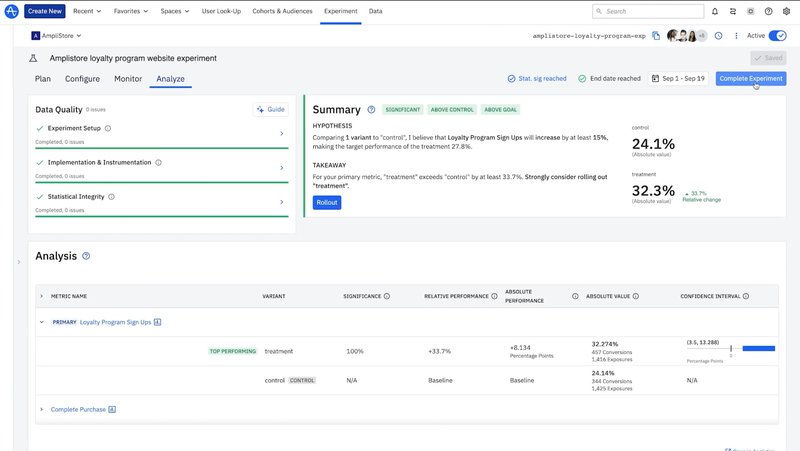Open the Recent dropdown menu
This screenshot has height=451, width=800.
88,11
